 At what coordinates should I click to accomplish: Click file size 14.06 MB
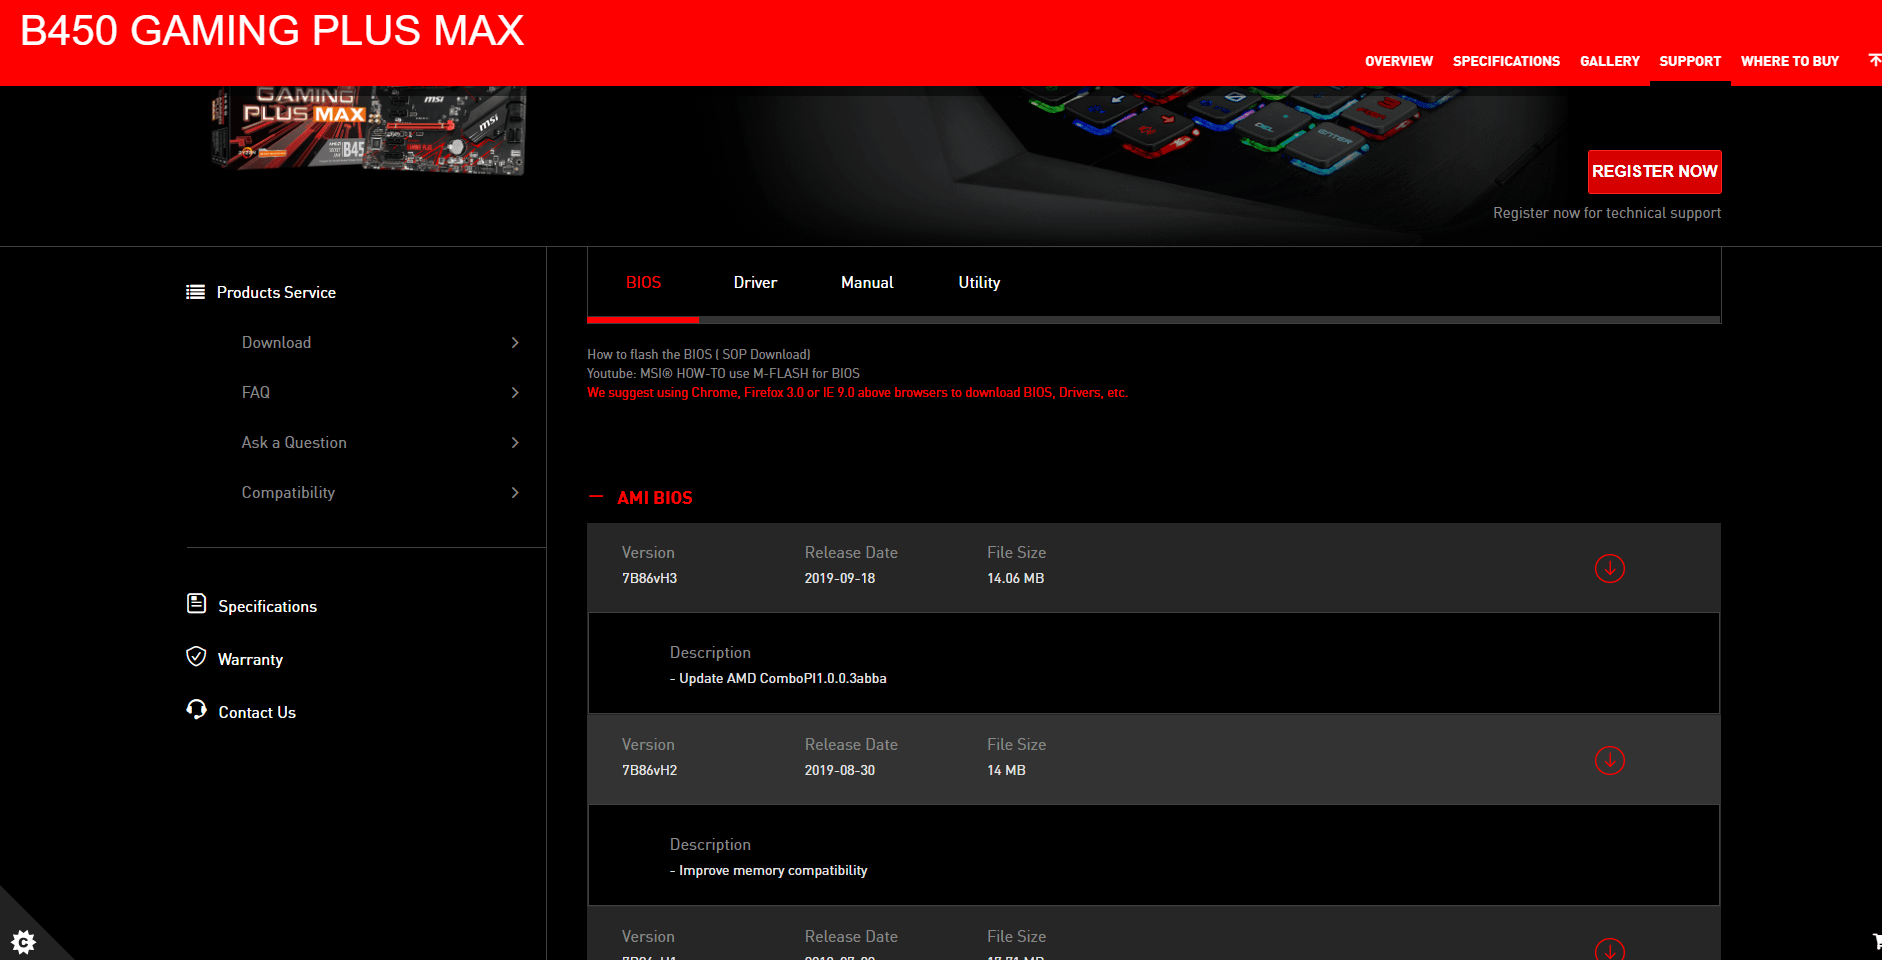1015,578
